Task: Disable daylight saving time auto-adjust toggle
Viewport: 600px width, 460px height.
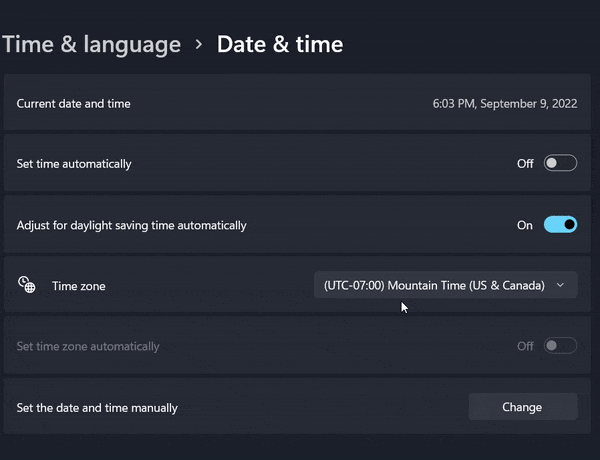Action: click(x=560, y=225)
